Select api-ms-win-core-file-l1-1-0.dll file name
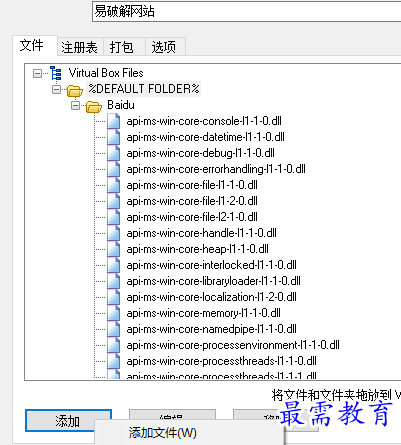The image size is (401, 445). (x=192, y=185)
